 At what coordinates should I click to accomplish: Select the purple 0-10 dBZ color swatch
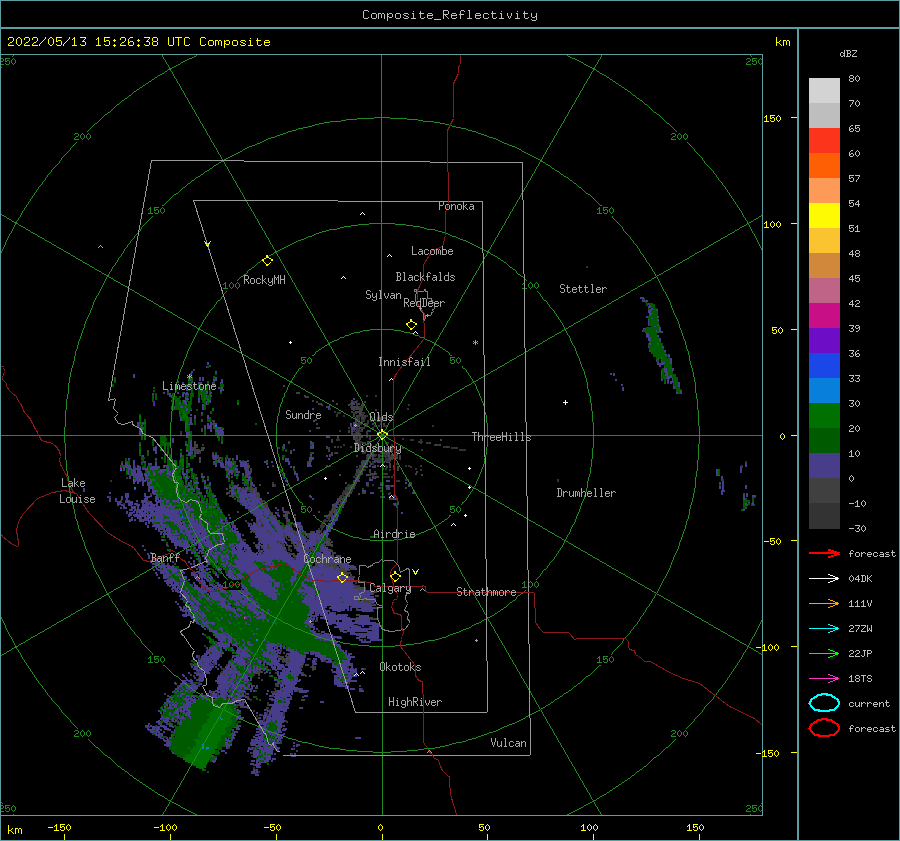click(824, 465)
